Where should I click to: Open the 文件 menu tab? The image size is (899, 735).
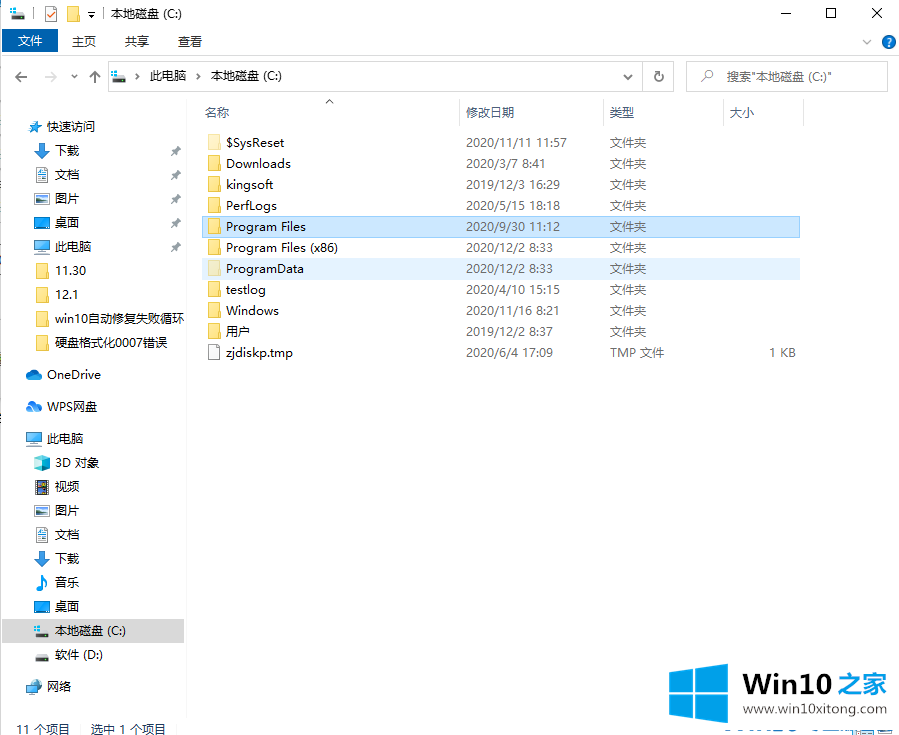30,41
